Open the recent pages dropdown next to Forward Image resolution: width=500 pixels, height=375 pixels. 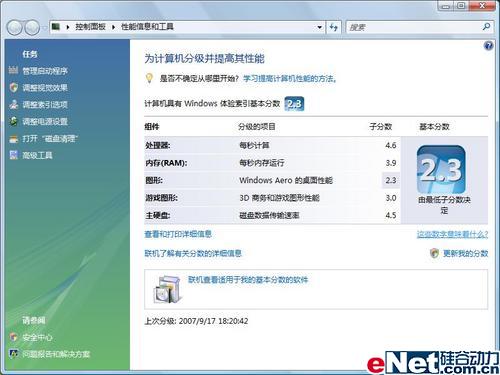point(44,28)
